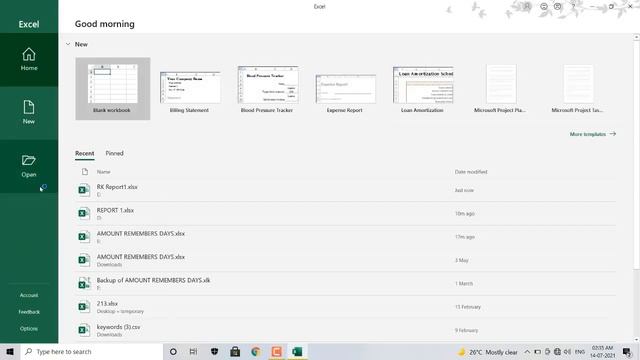
Task: Click the file icon next to REPORT 1.xlsx
Action: pos(84,213)
